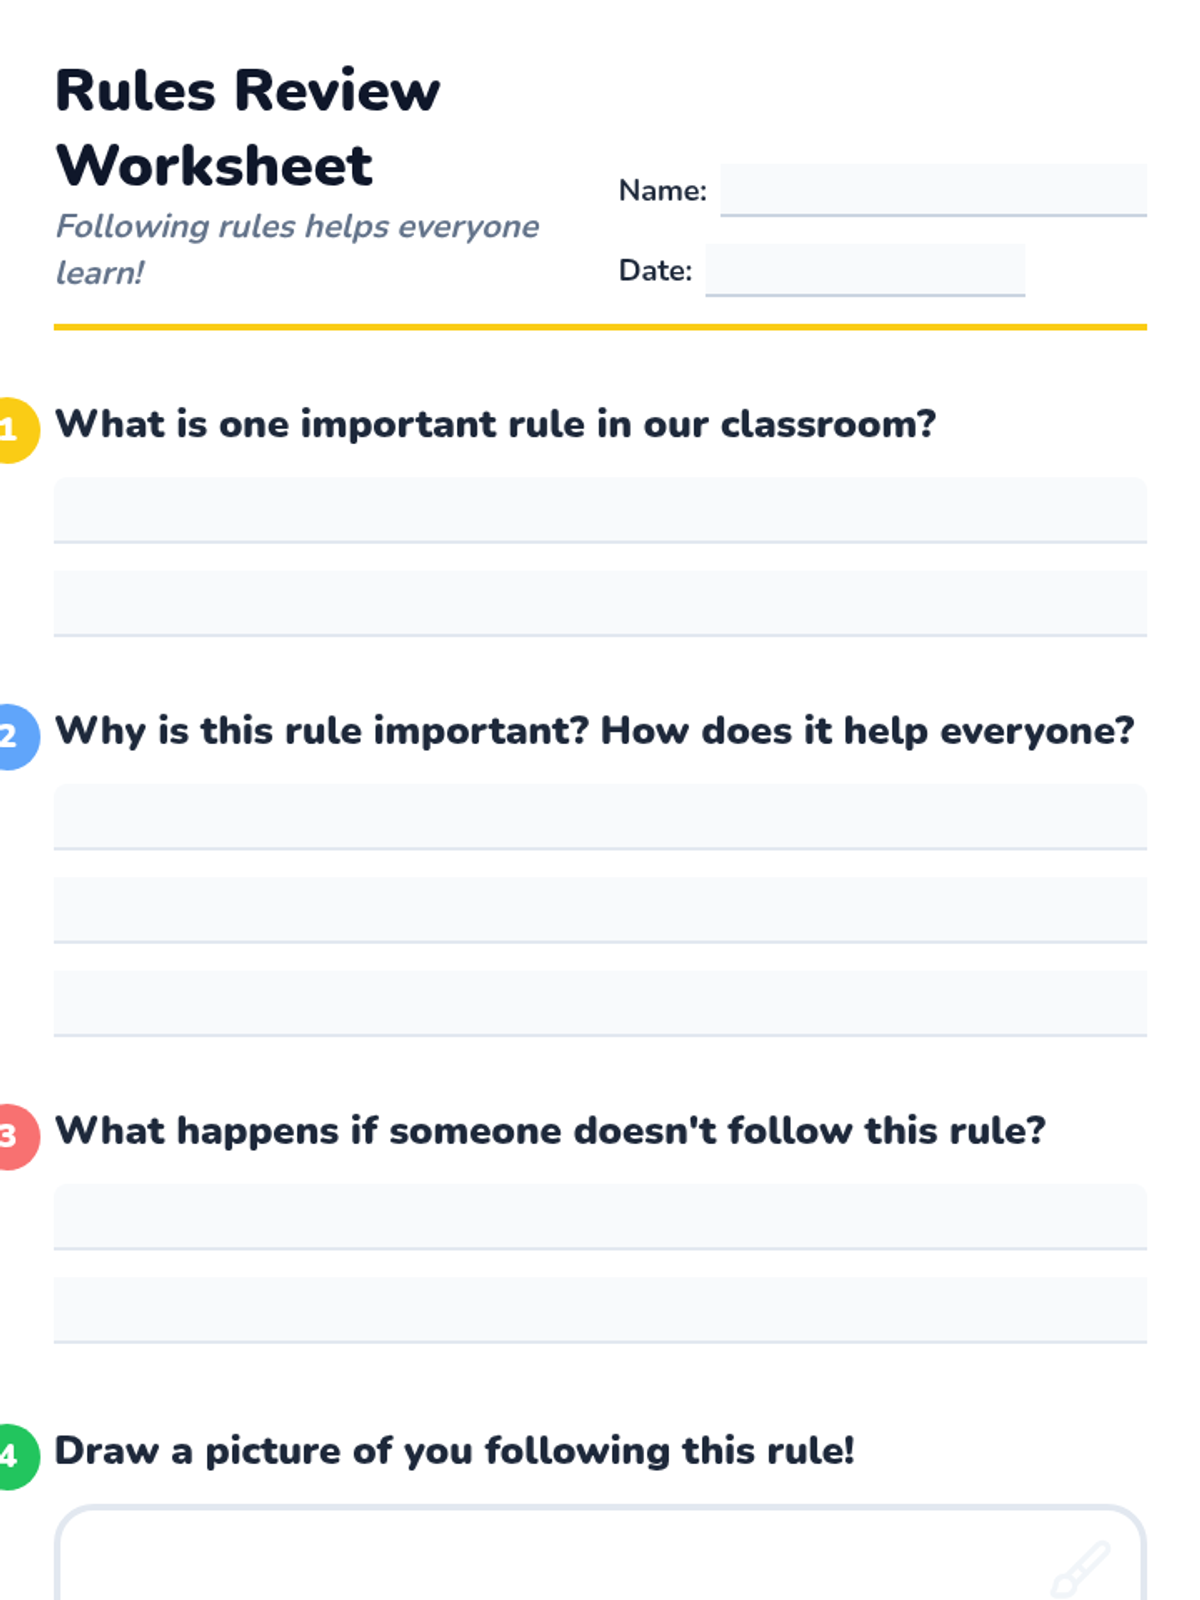Click second answer line under classroom rule question
The image size is (1200, 1600).
600,603
